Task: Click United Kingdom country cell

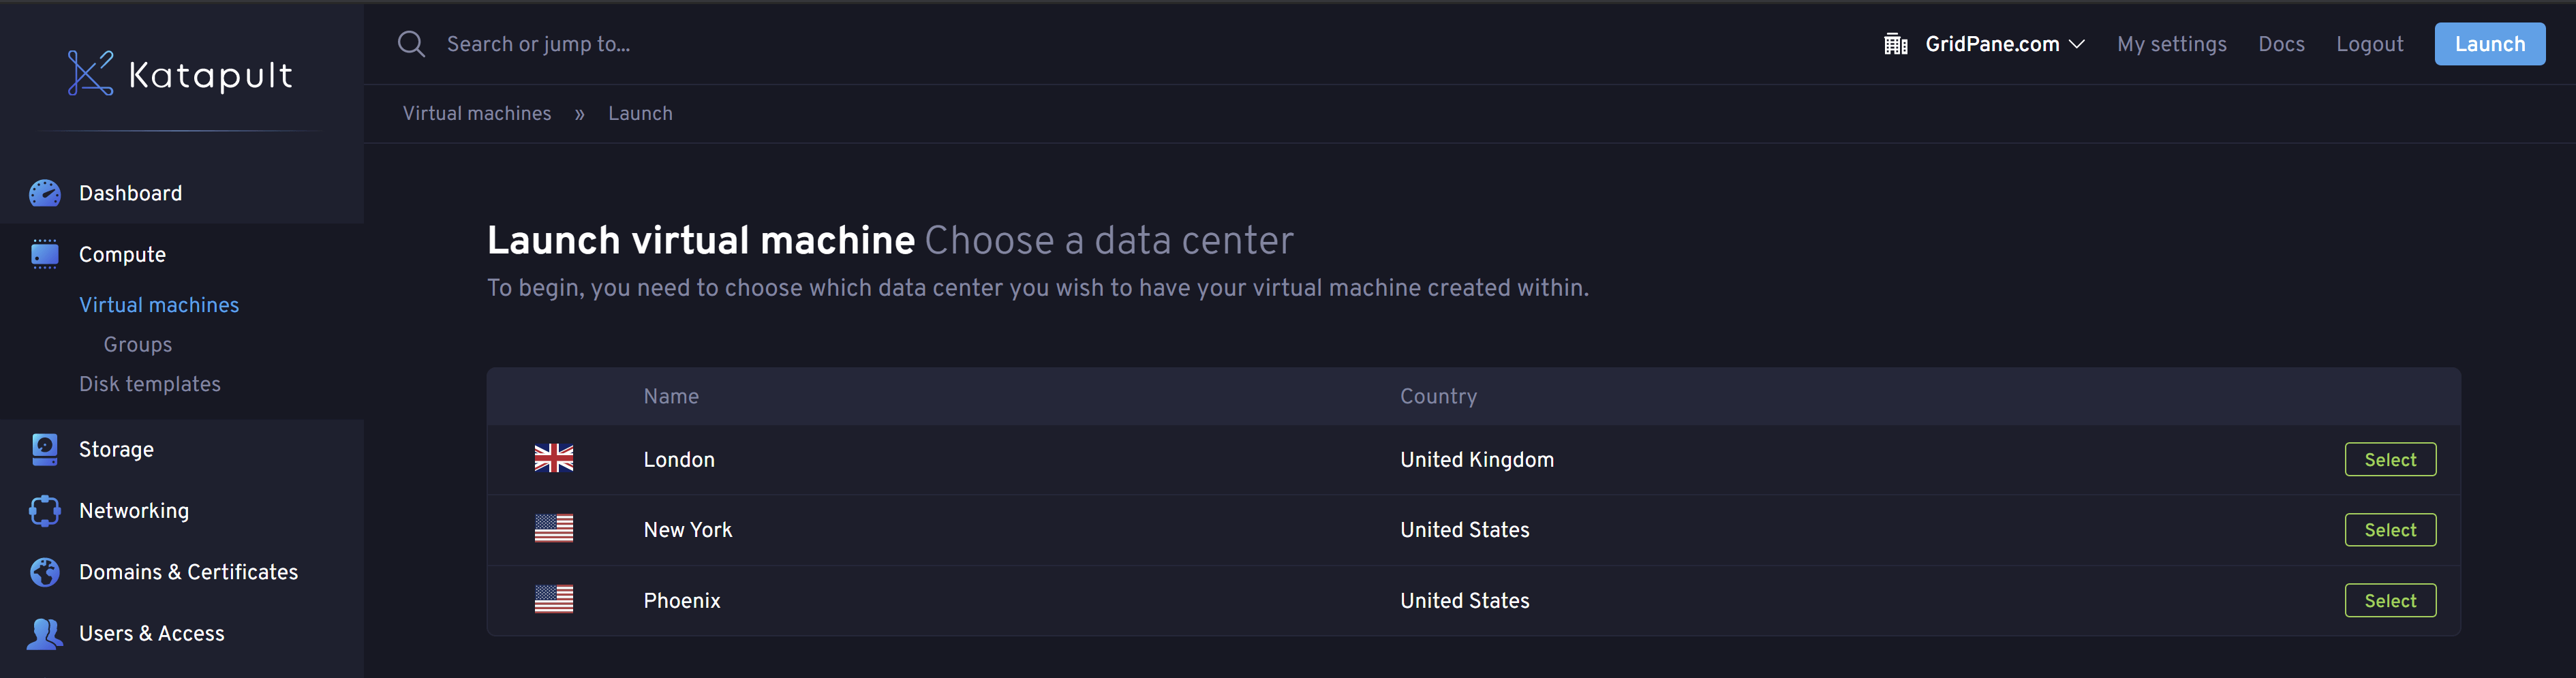Action: tap(1477, 460)
